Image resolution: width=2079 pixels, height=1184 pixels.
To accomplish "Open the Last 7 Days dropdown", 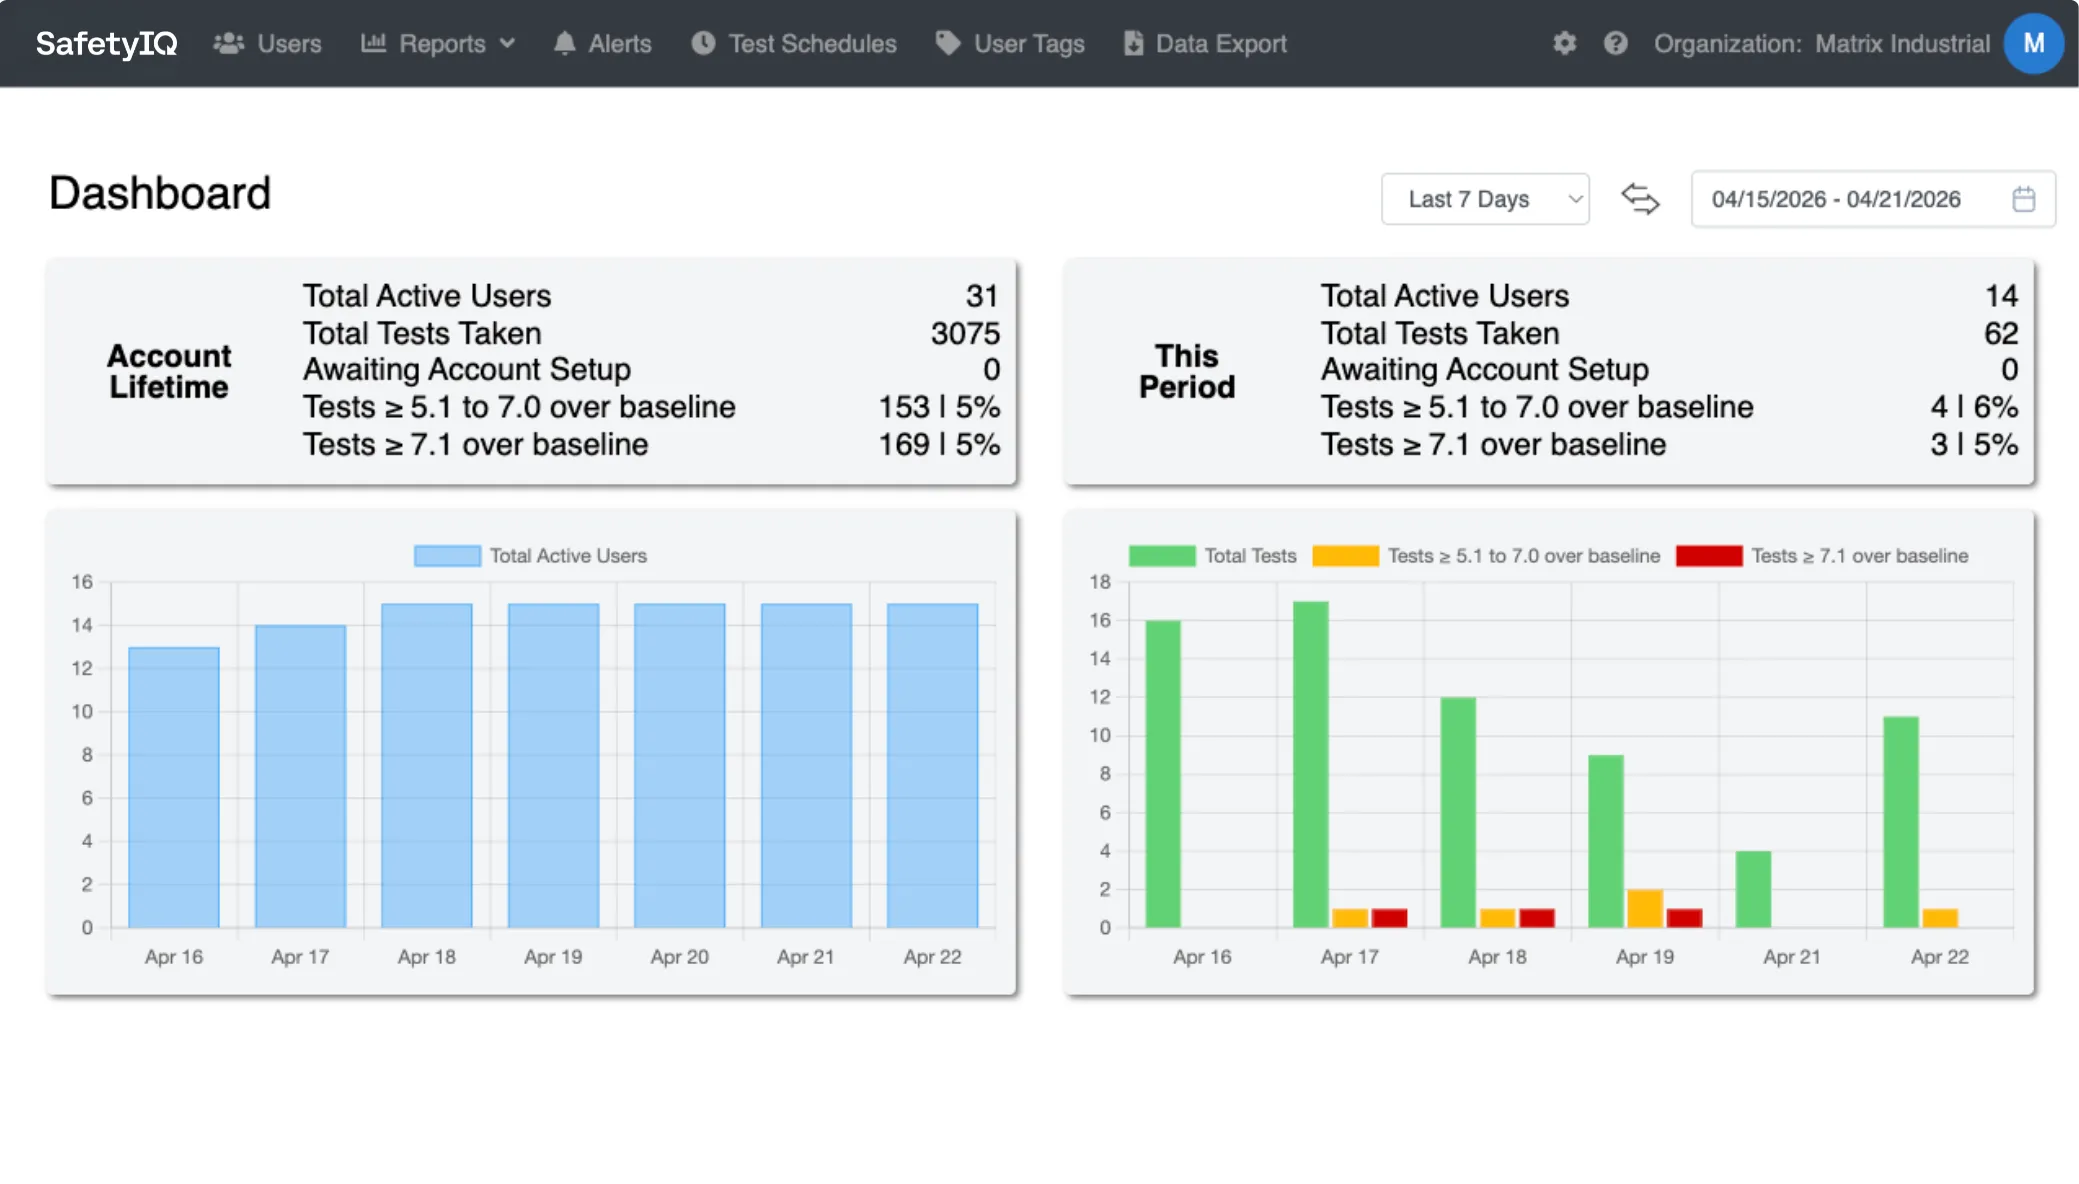I will 1485,199.
